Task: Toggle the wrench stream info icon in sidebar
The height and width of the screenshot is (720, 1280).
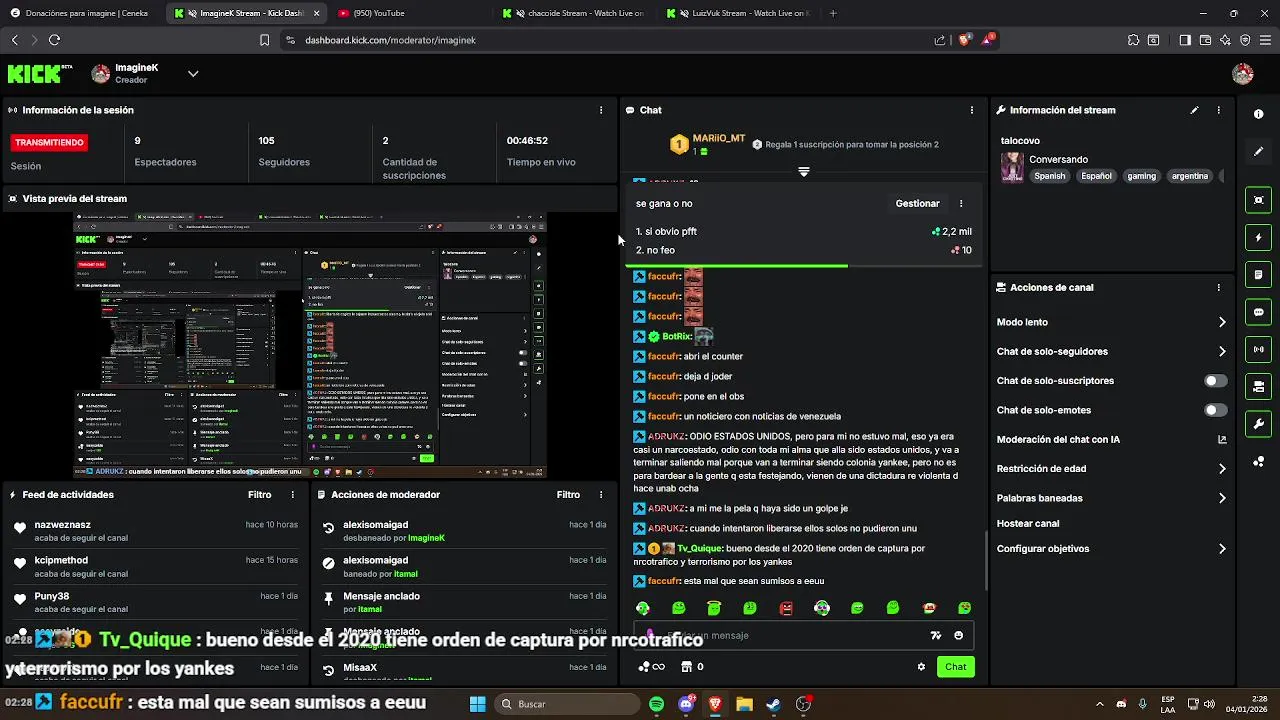Action: (x=1259, y=423)
